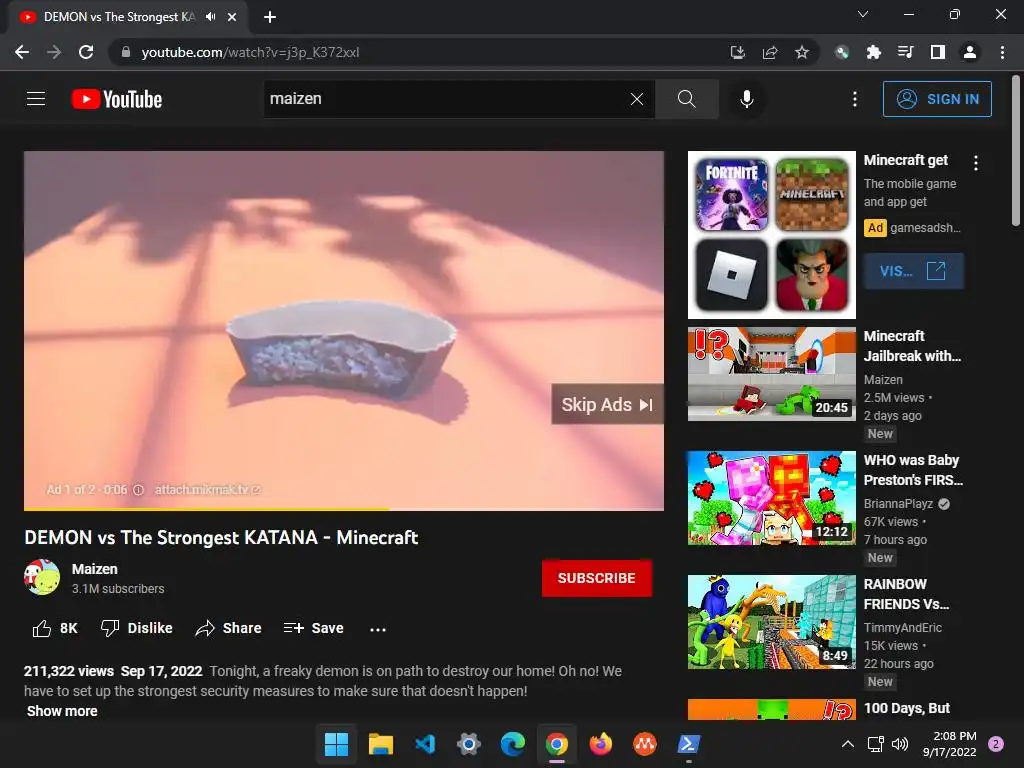Open 100 Days, But video title
1024x768 pixels.
point(906,709)
